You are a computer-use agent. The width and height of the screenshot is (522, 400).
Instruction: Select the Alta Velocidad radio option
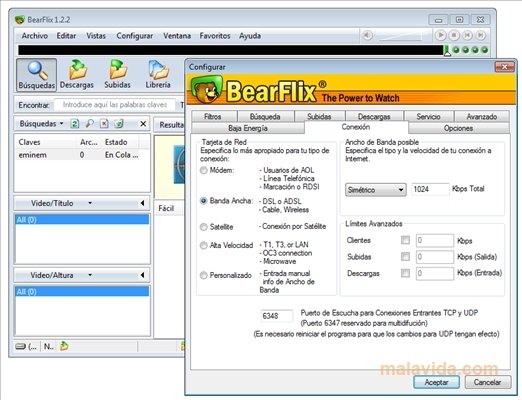(x=203, y=246)
